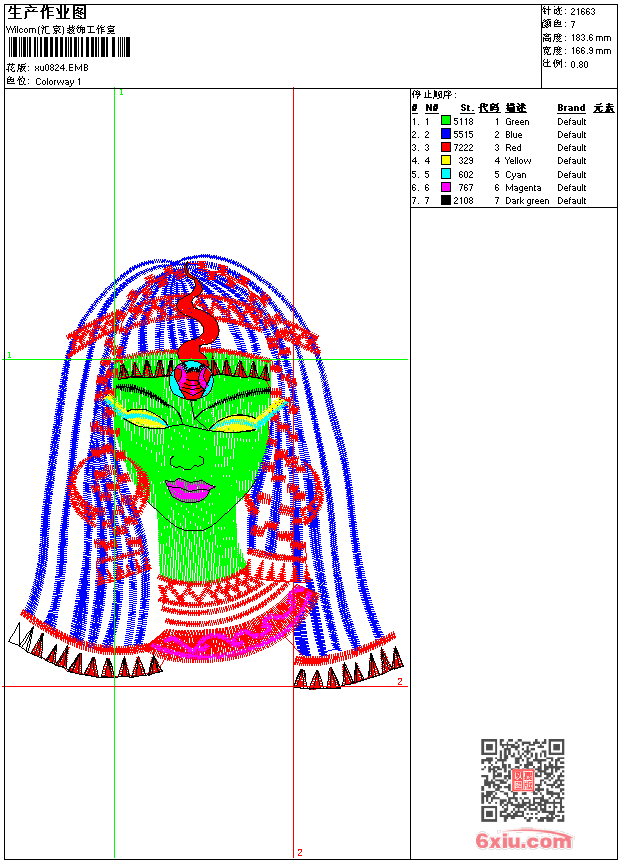The image size is (620, 860).
Task: Click the 'Colorway 1' label
Action: tap(58, 82)
